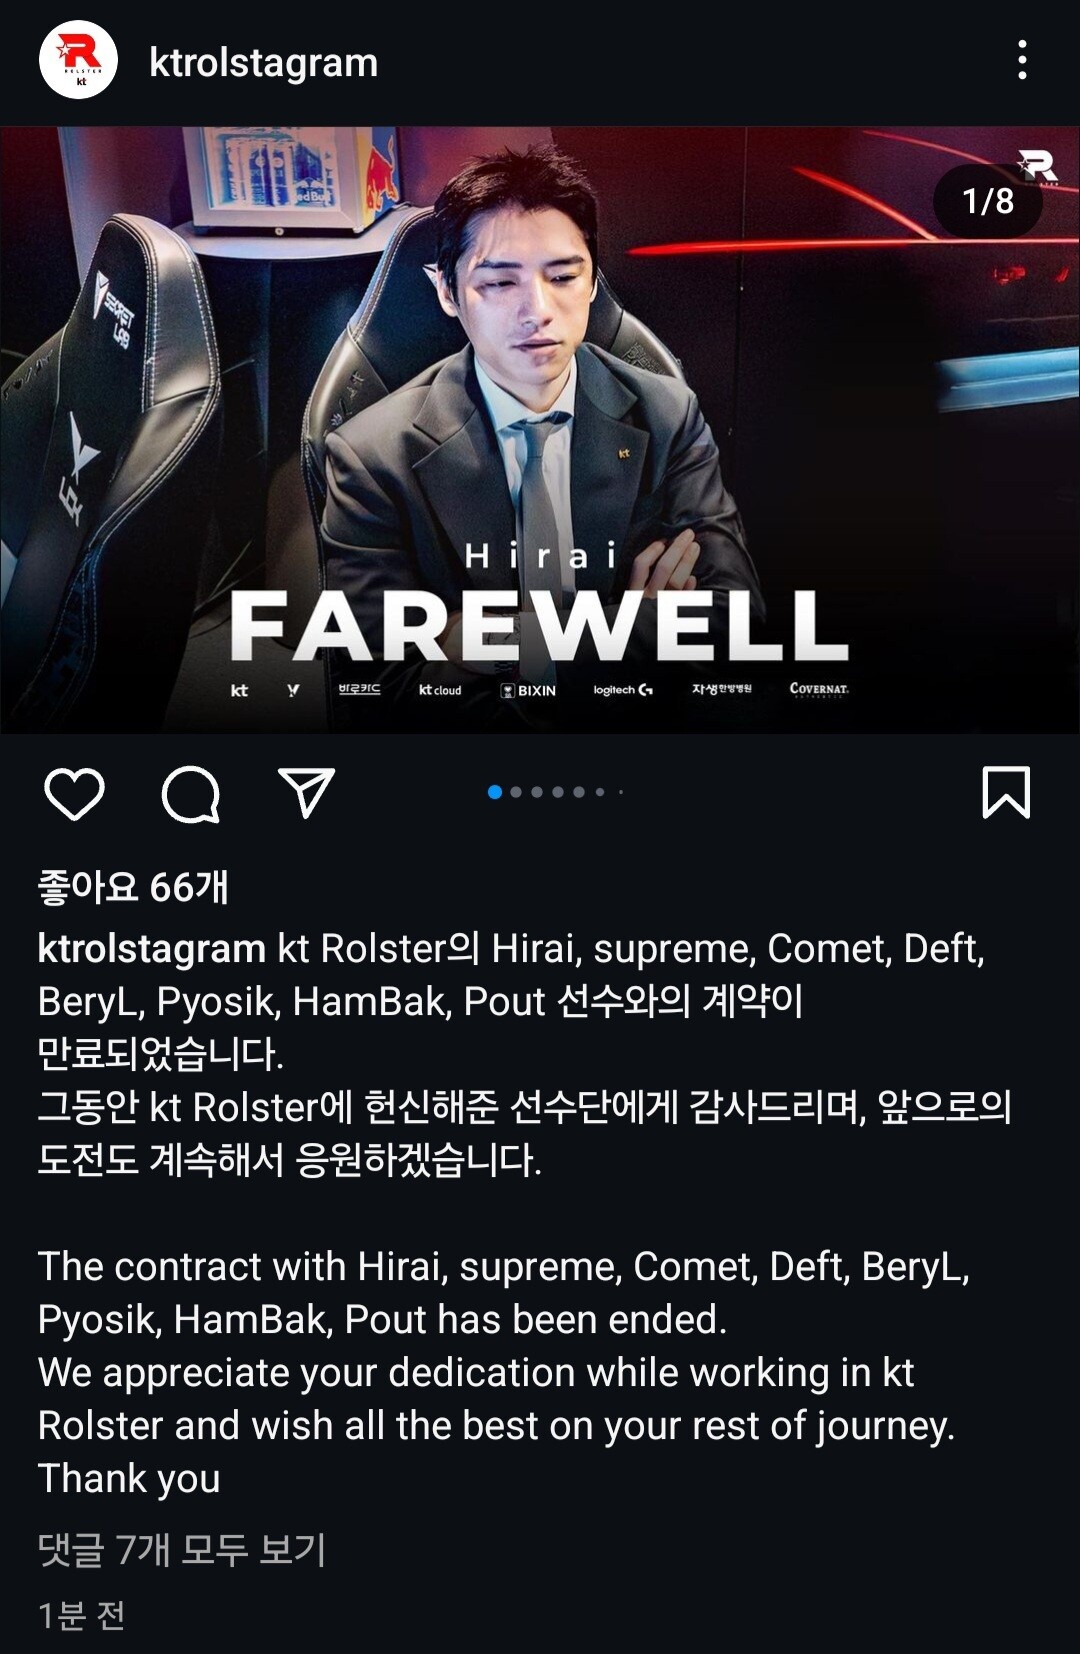Open the three-dot more options menu

(1022, 61)
